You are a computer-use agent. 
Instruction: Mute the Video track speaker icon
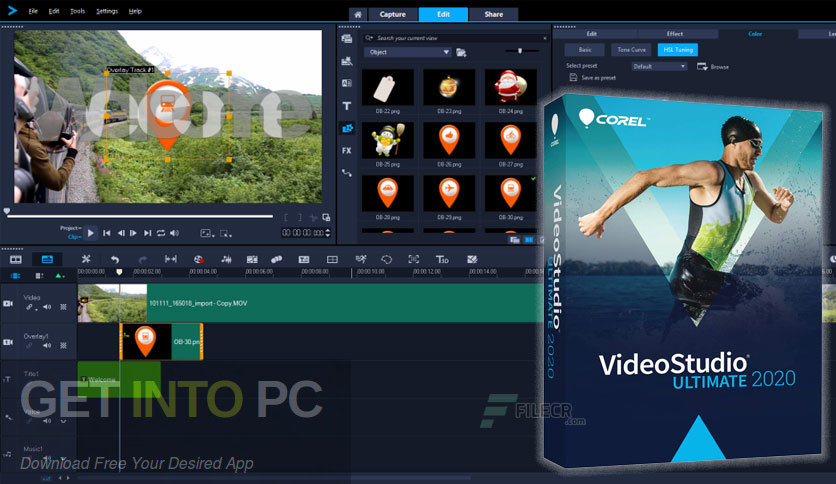pyautogui.click(x=47, y=307)
